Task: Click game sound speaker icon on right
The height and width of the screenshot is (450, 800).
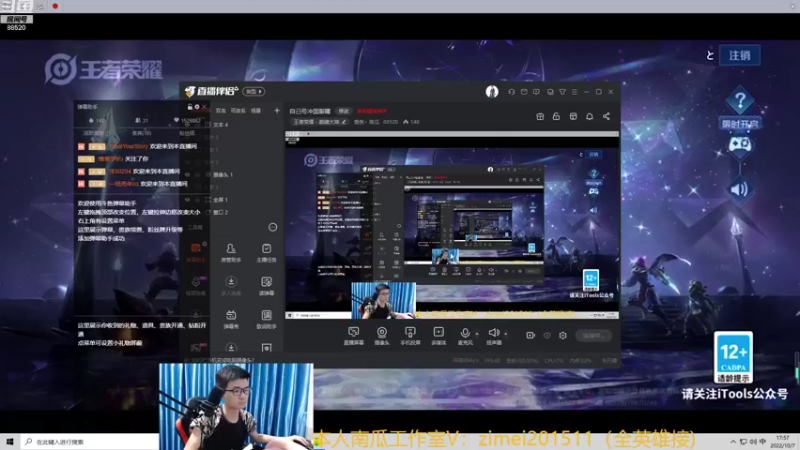Action: [x=739, y=189]
